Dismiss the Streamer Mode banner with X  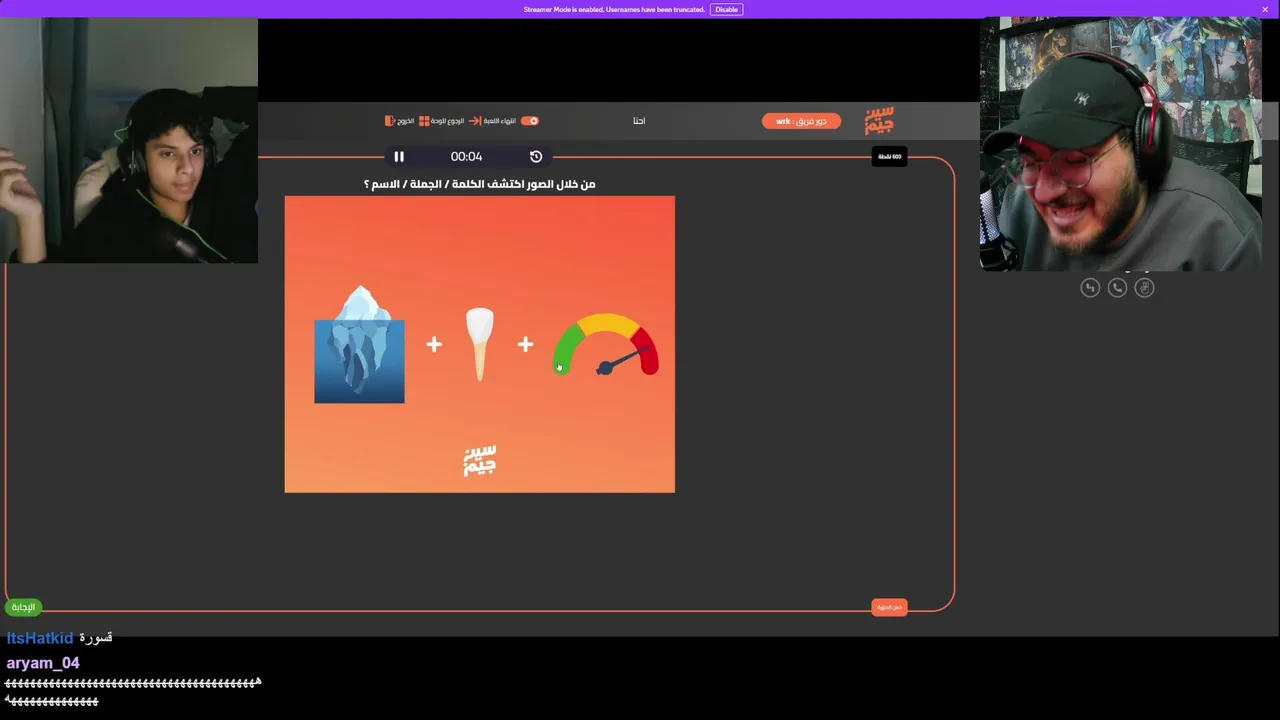click(1264, 9)
